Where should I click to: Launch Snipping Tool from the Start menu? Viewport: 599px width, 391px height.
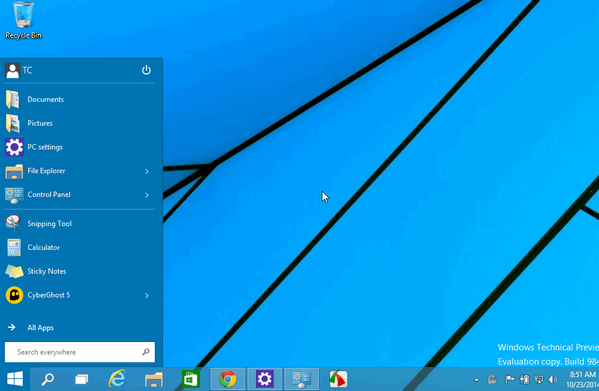[79, 223]
